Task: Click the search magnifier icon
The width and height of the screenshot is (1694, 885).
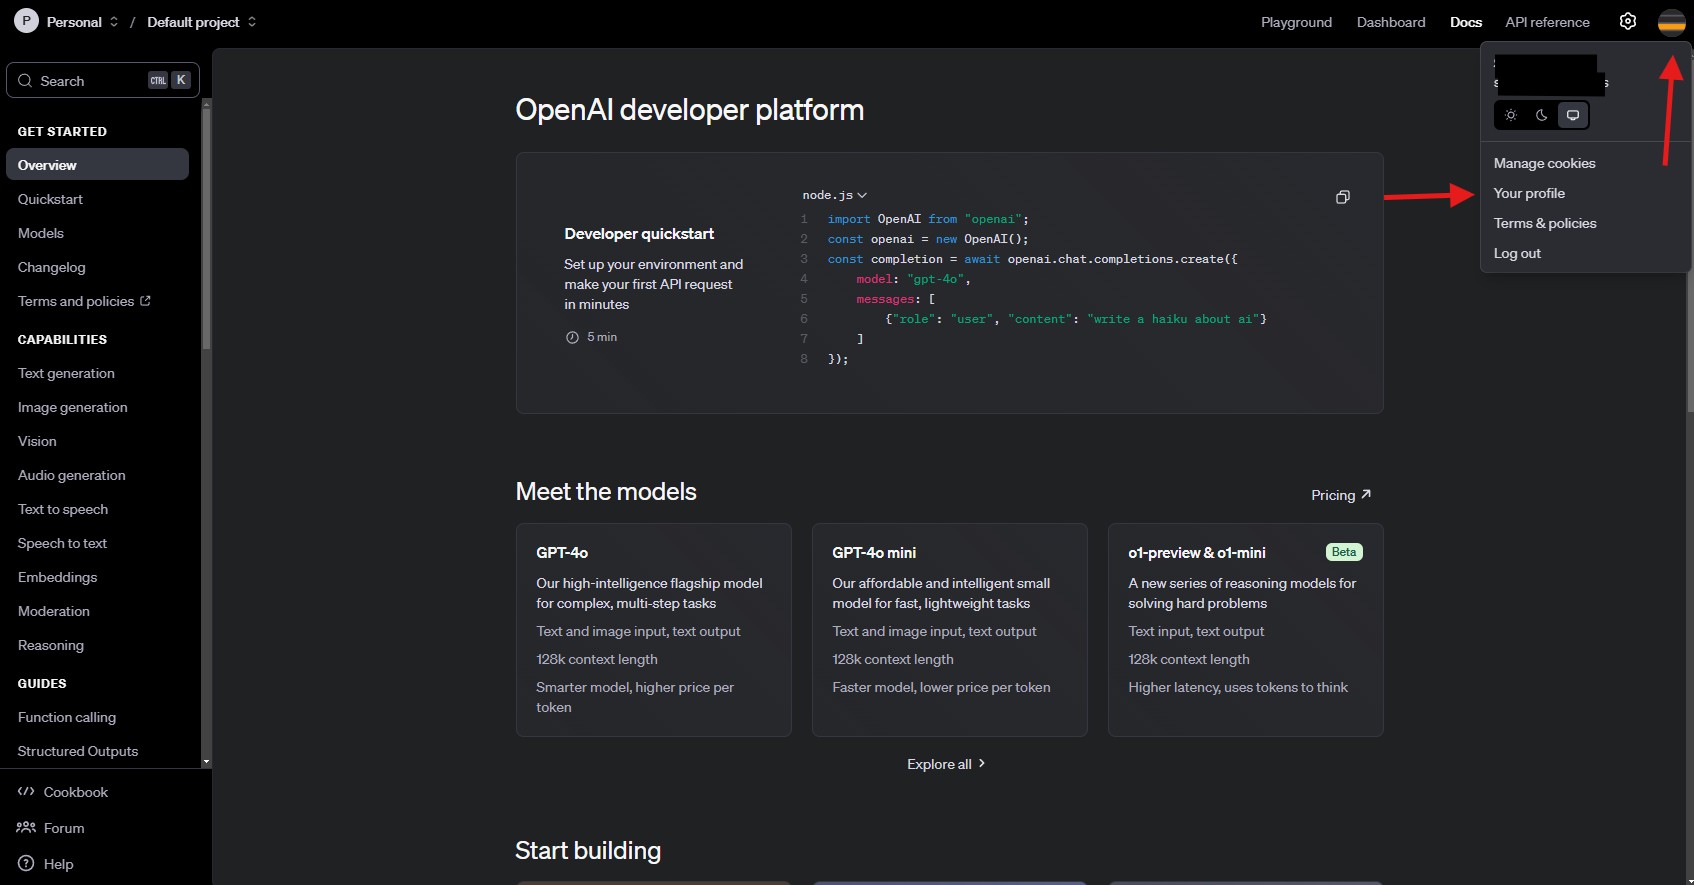Action: click(25, 81)
